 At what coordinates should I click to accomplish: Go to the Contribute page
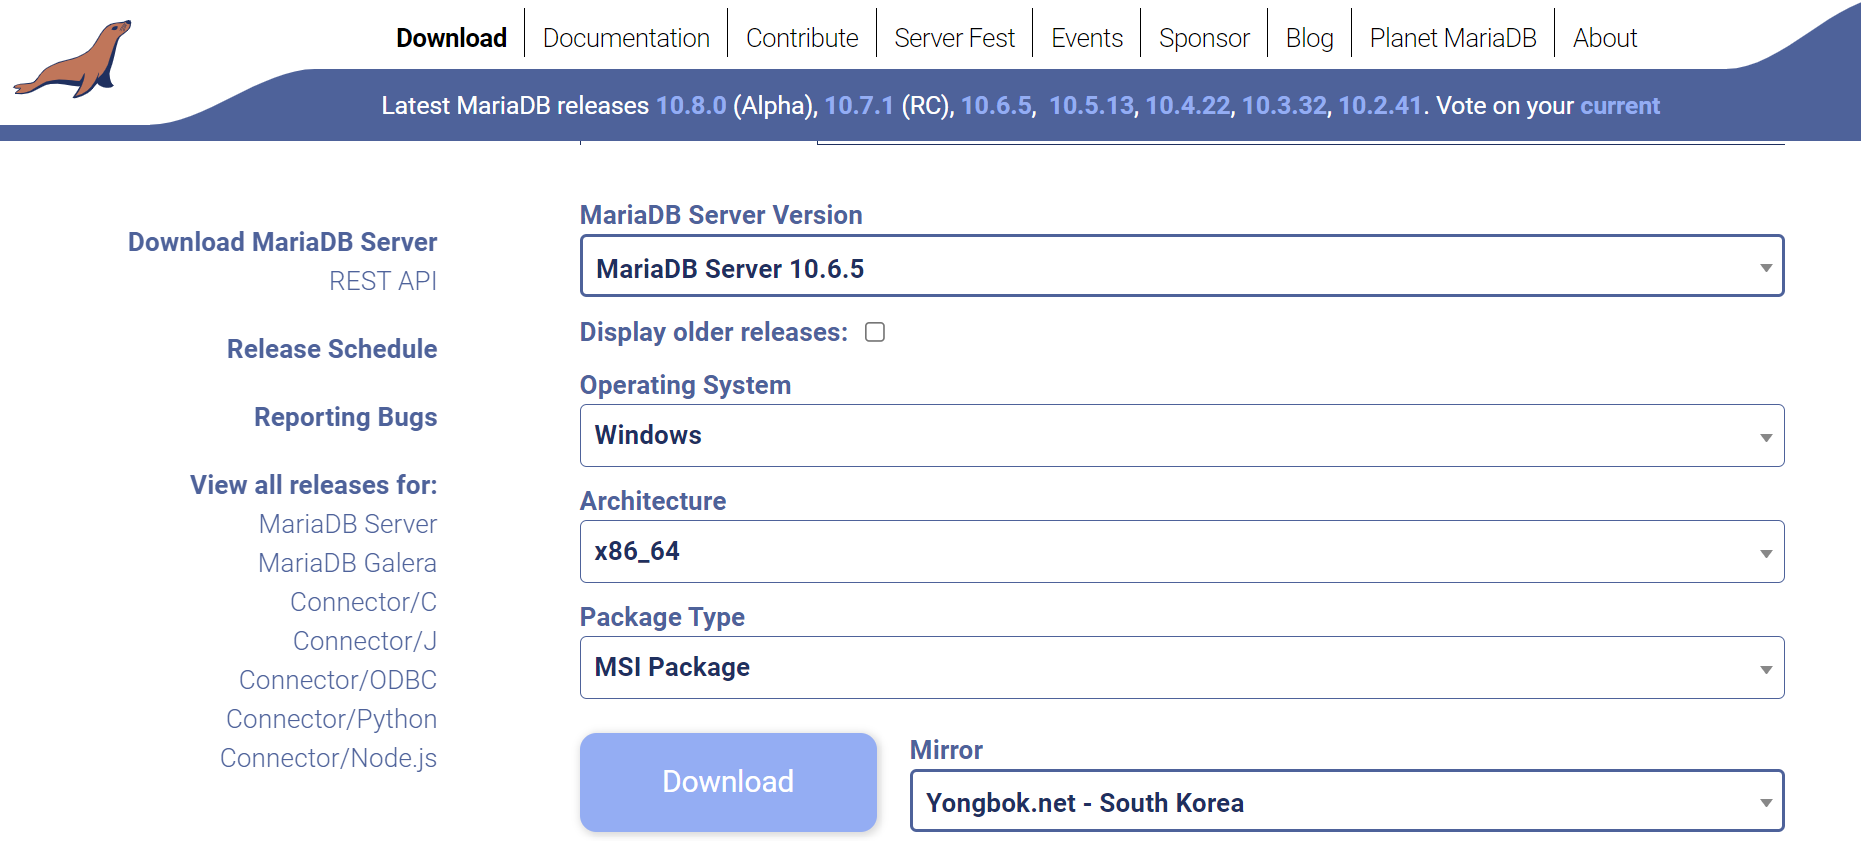coord(802,38)
